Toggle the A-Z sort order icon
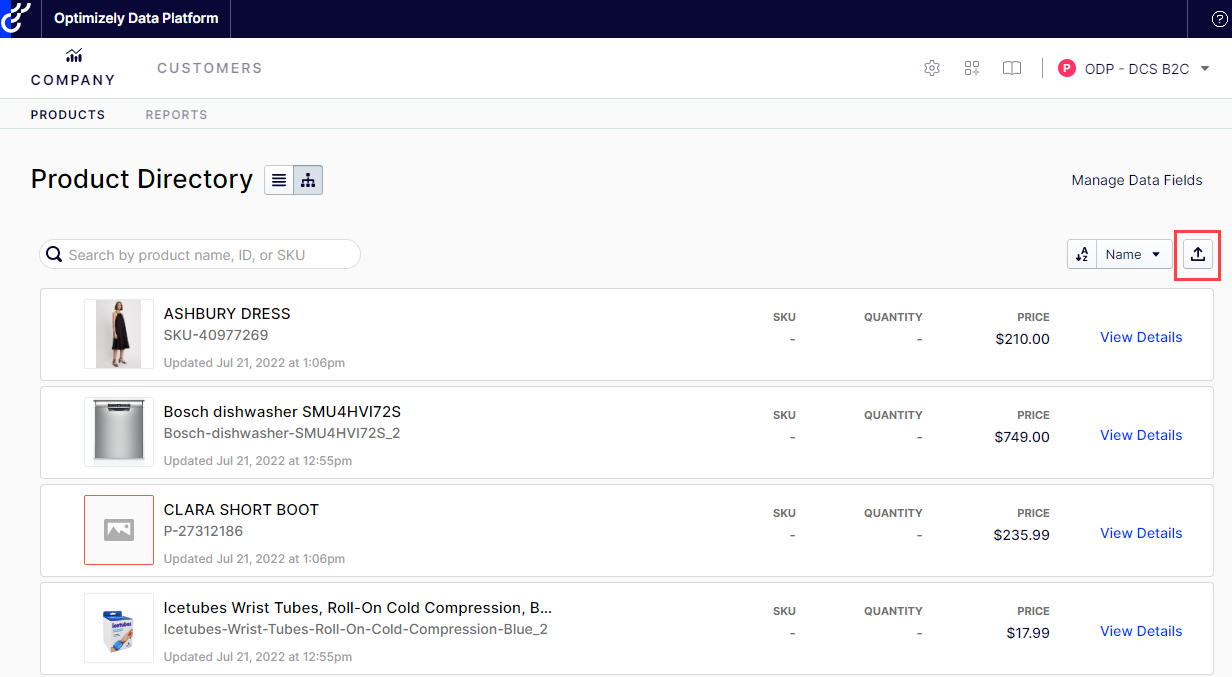Image resolution: width=1232 pixels, height=677 pixels. click(1082, 255)
